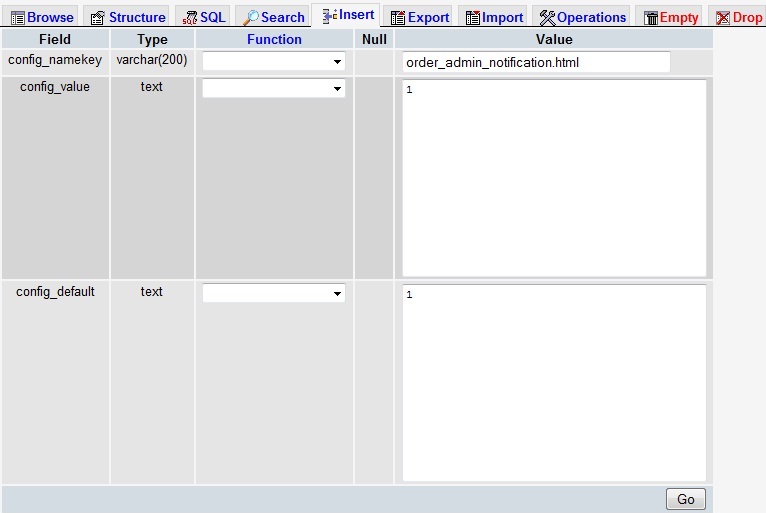Viewport: 766px width, 513px height.
Task: Click the Operations tools icon
Action: point(547,18)
